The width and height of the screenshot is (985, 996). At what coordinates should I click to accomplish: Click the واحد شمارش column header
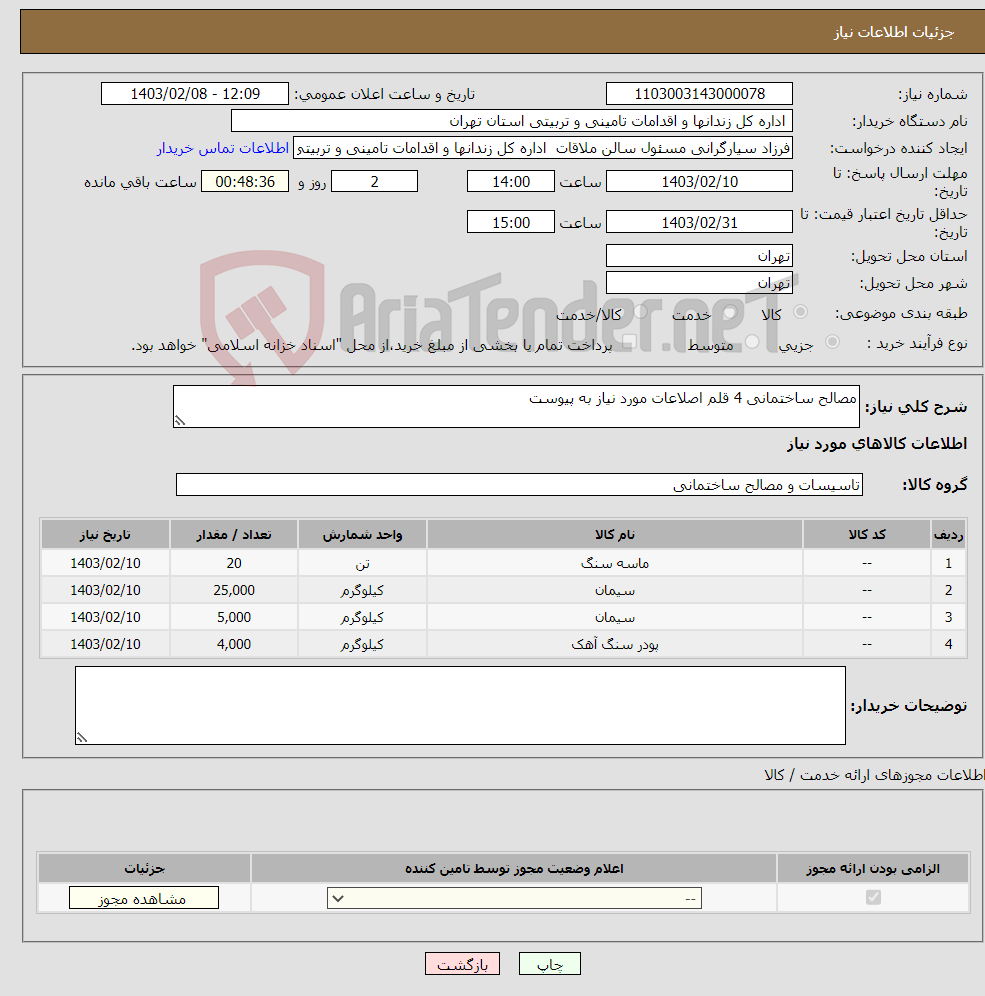(362, 535)
